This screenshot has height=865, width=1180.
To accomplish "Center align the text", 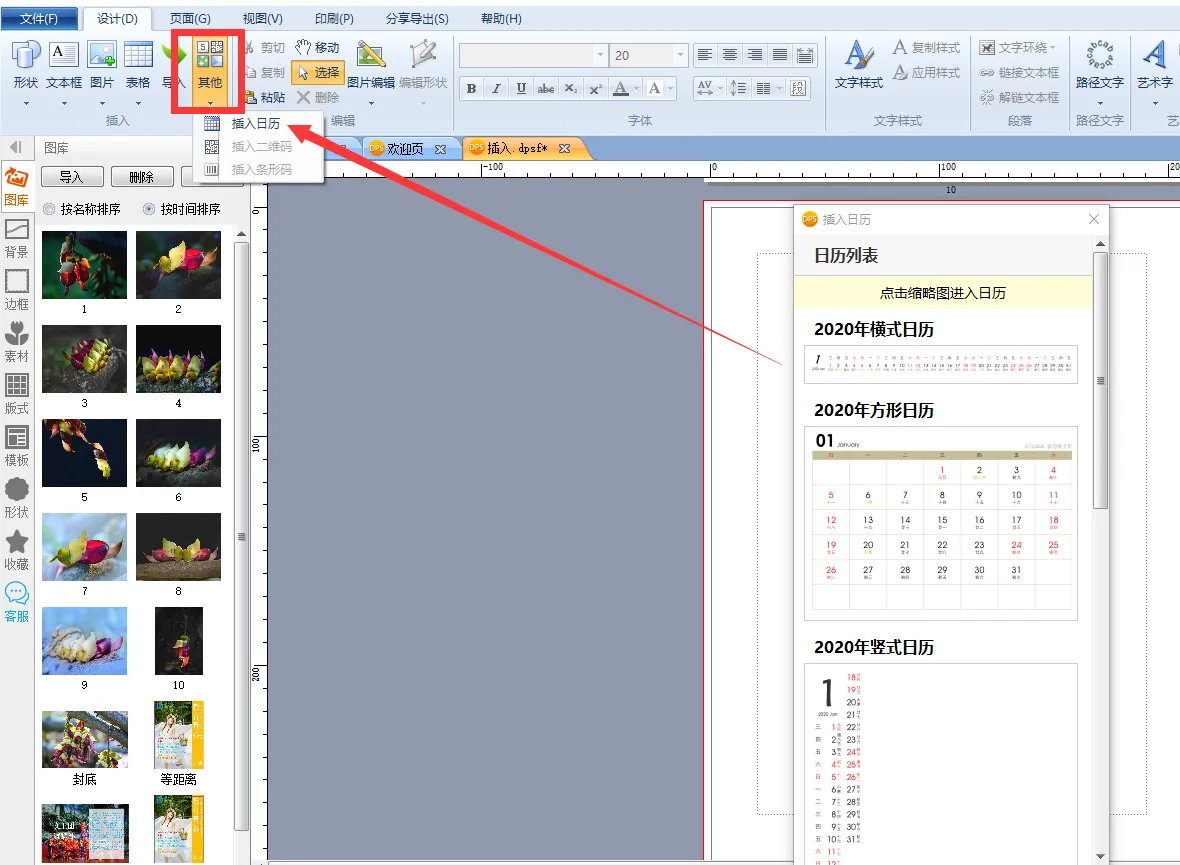I will click(730, 55).
